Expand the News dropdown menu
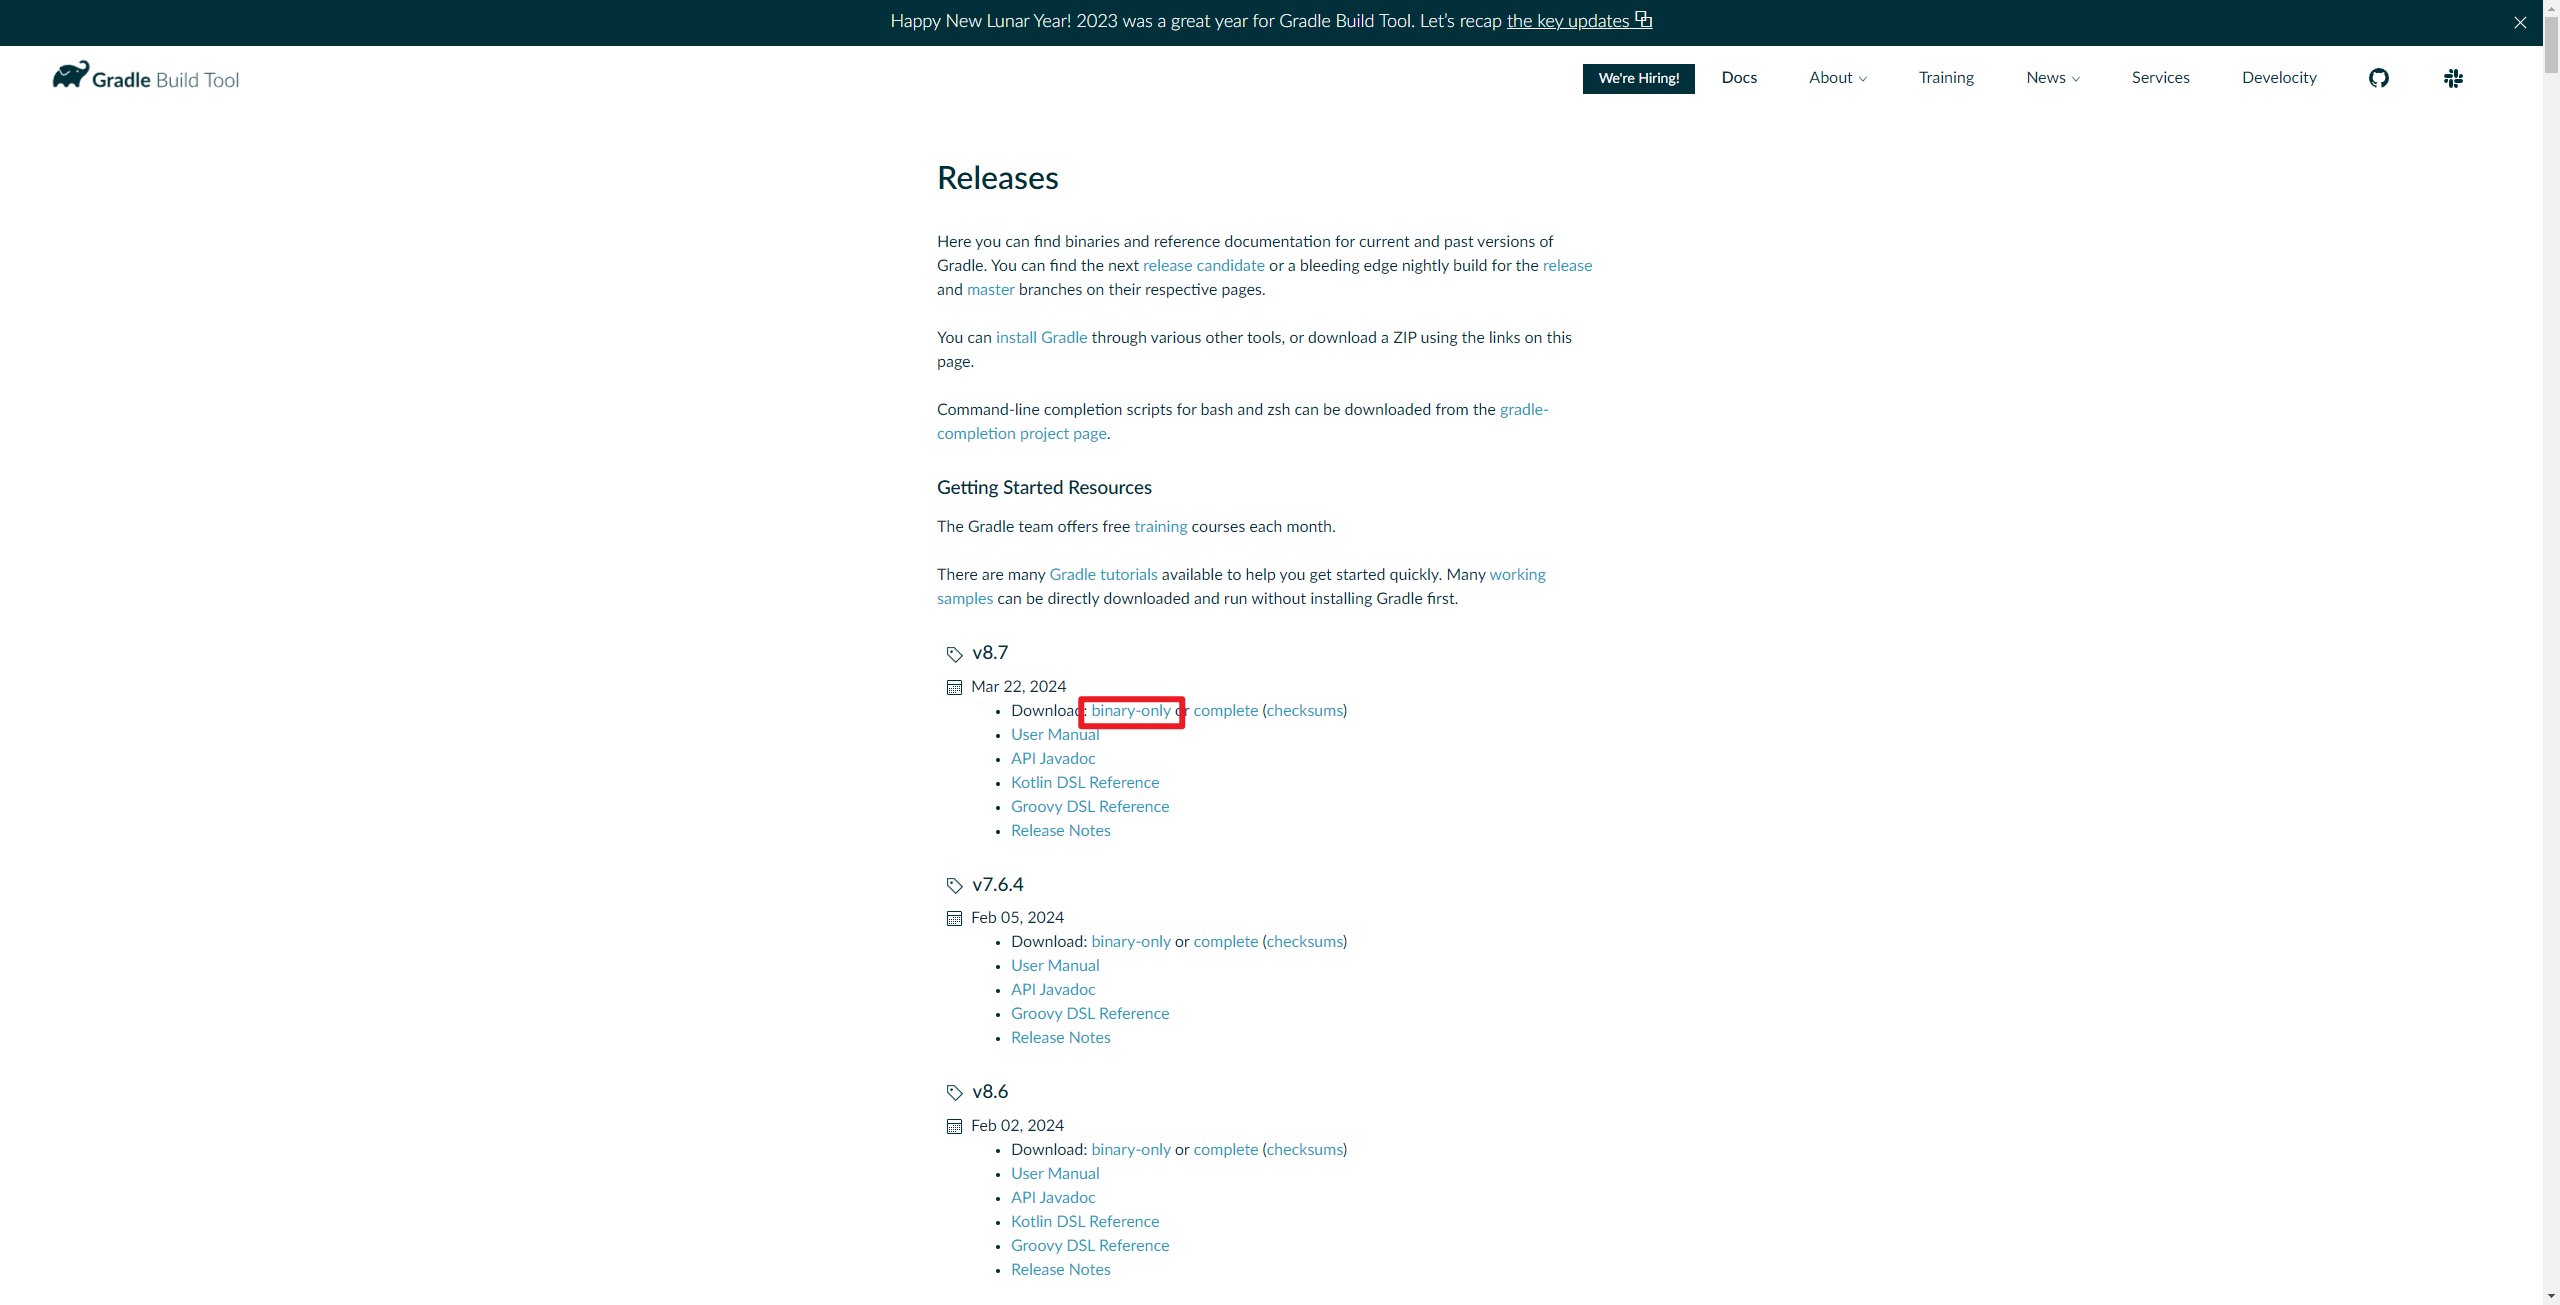 point(2051,78)
